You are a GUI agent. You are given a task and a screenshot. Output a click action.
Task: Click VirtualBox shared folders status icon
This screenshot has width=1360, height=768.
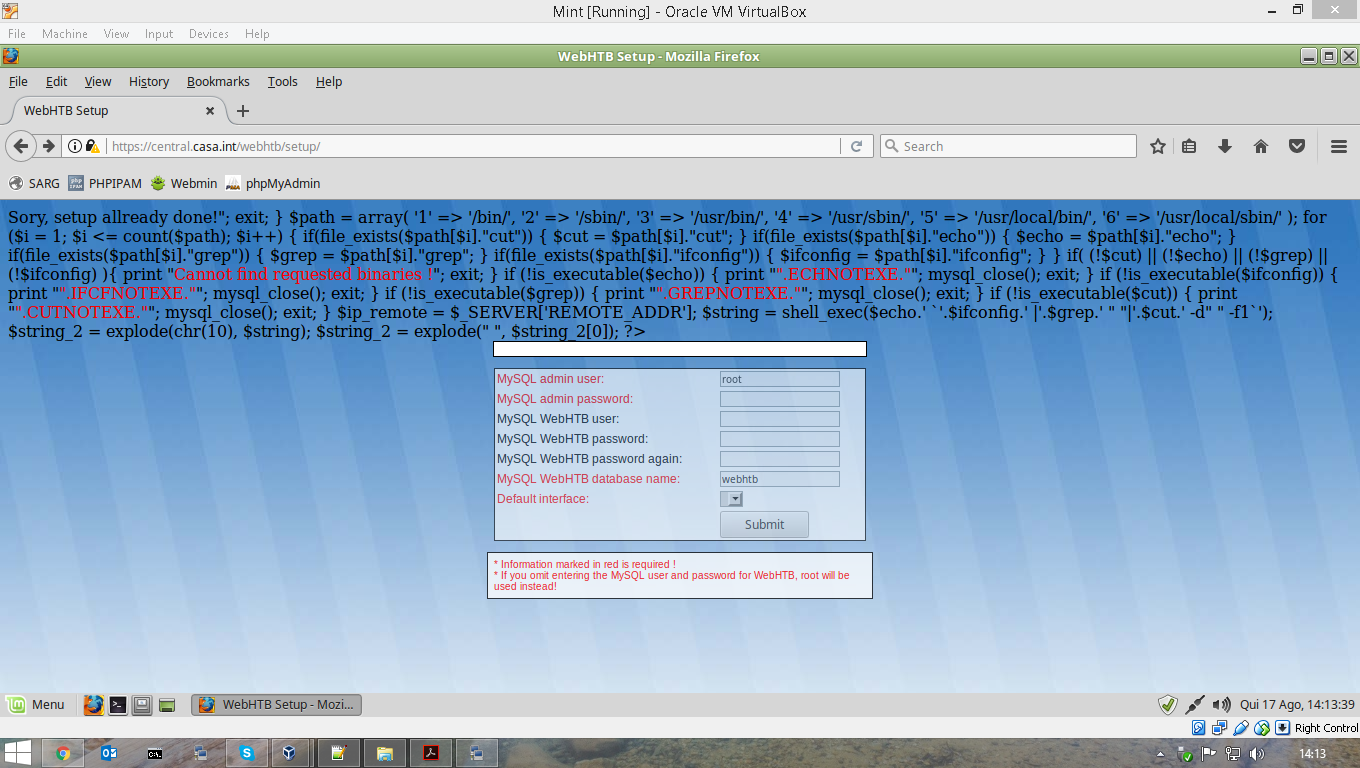[1262, 728]
